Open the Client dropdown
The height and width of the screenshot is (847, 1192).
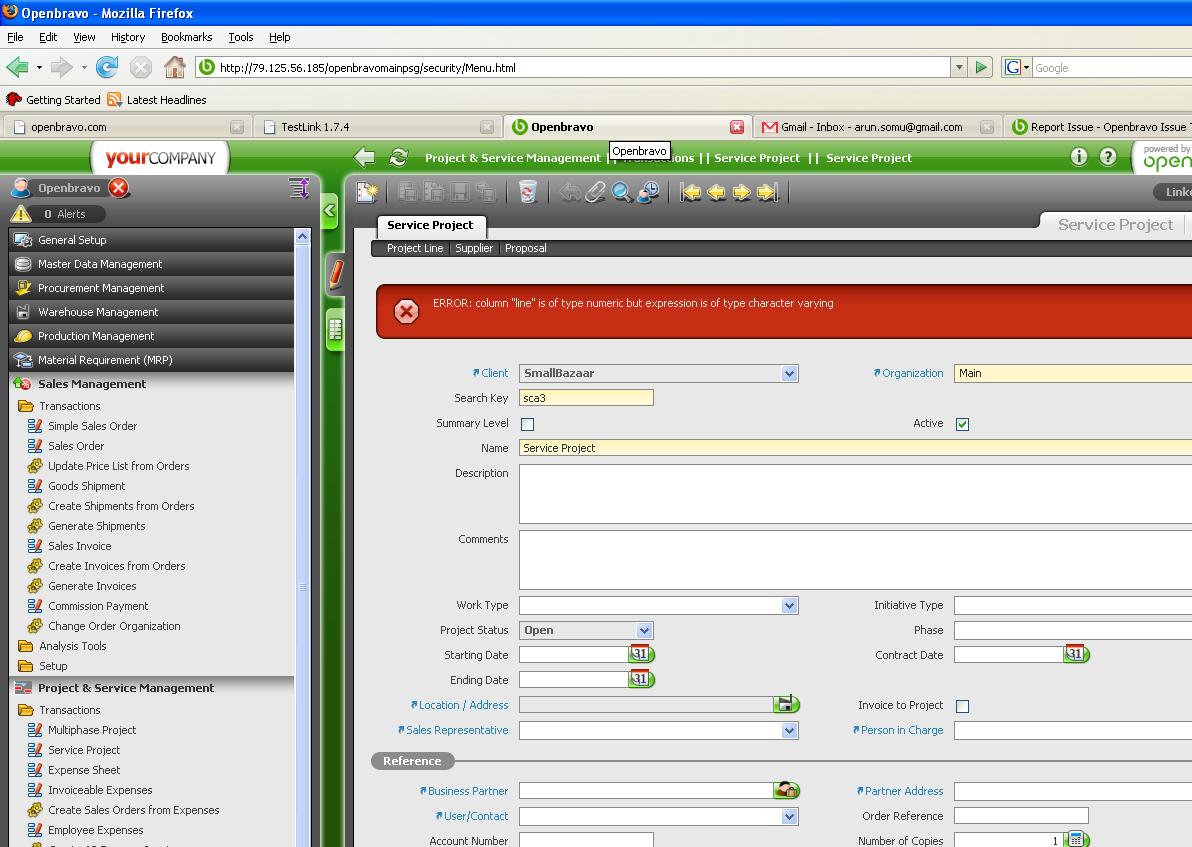point(789,373)
